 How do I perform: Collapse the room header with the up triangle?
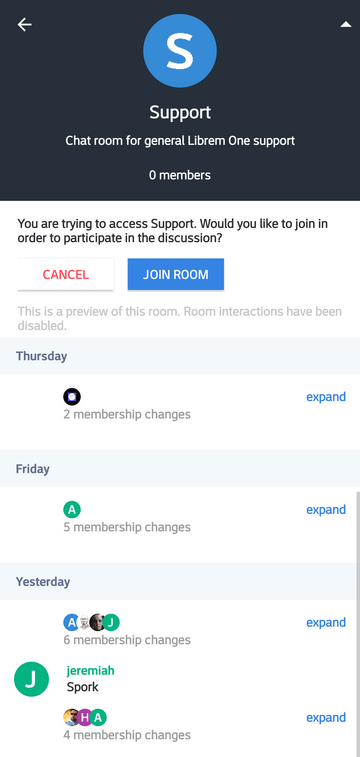(x=346, y=24)
